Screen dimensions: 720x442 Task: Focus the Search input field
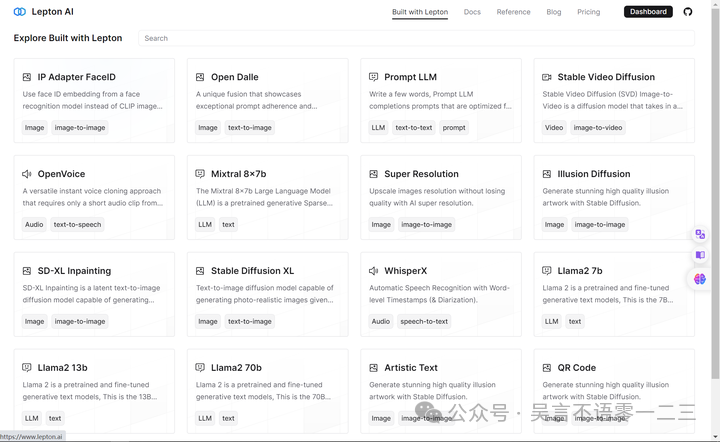[x=416, y=38]
